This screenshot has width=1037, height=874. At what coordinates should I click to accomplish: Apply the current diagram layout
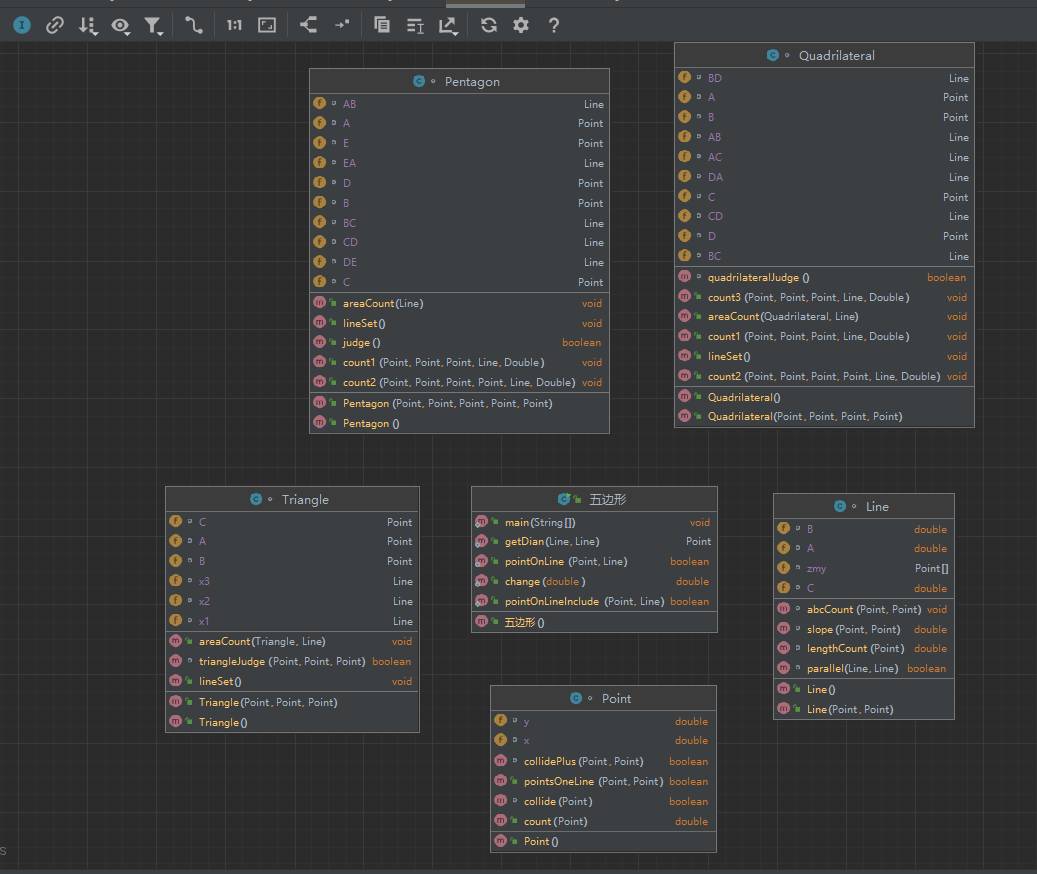pyautogui.click(x=309, y=25)
